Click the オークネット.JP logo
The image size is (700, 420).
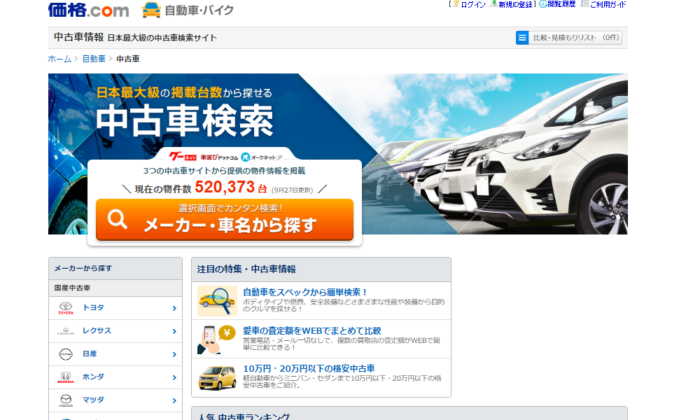[262, 157]
